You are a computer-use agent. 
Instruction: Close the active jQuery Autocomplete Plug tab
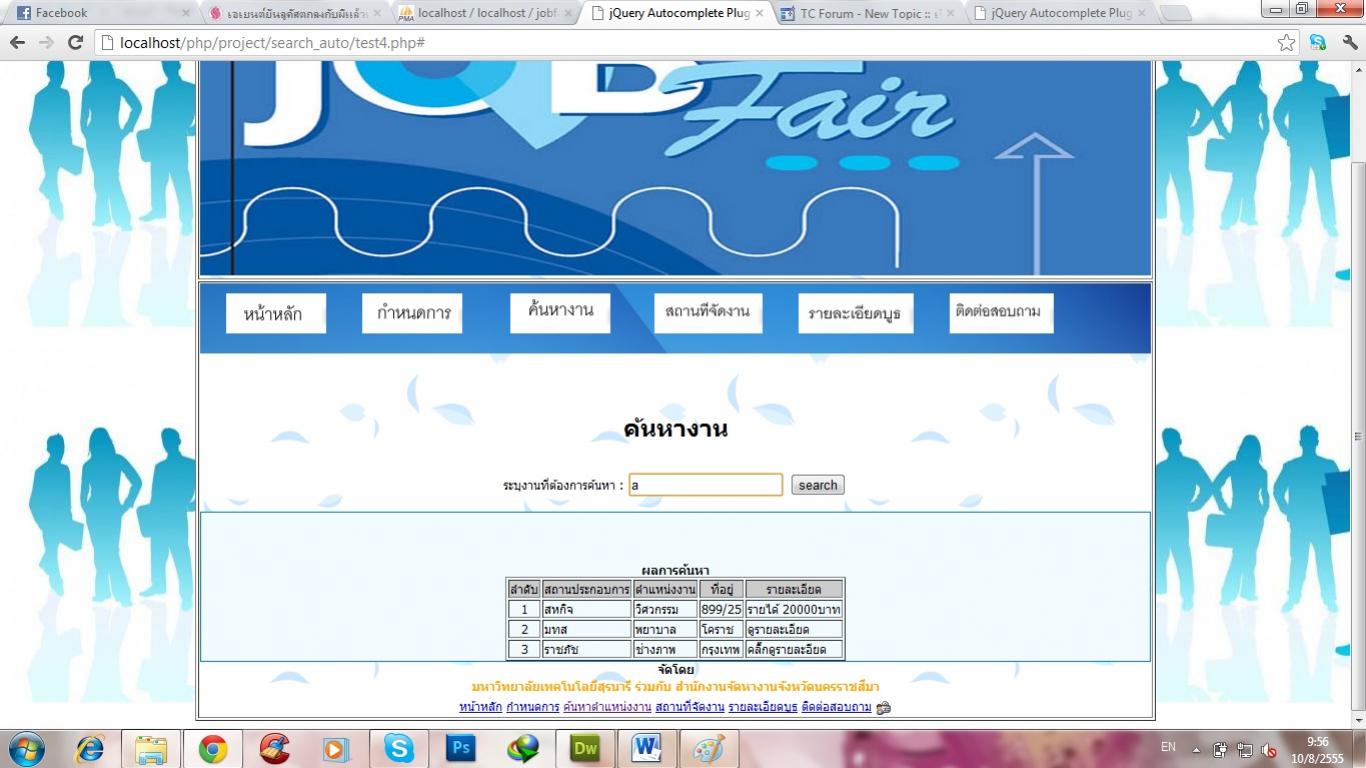(759, 13)
